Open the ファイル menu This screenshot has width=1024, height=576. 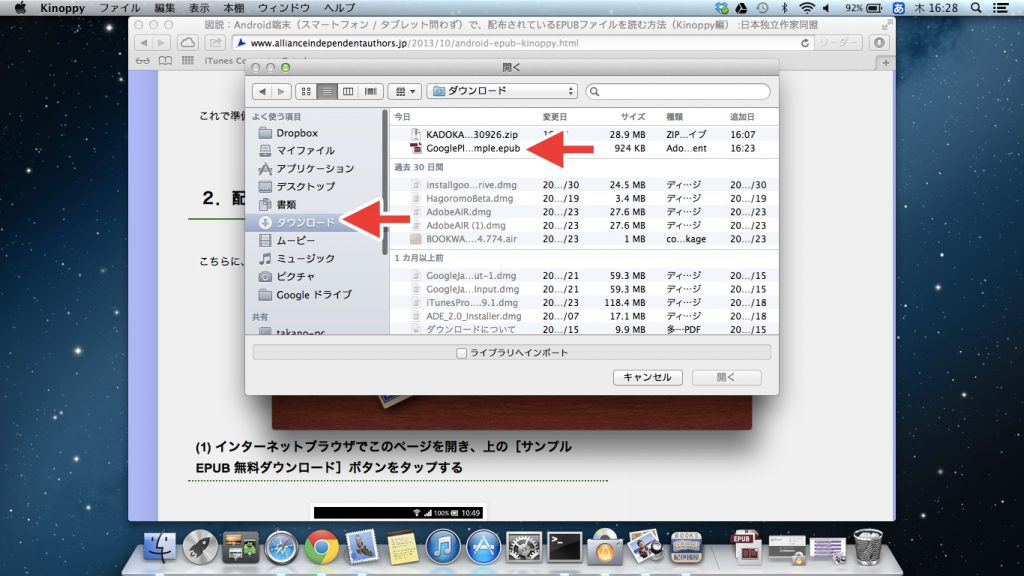pos(120,8)
